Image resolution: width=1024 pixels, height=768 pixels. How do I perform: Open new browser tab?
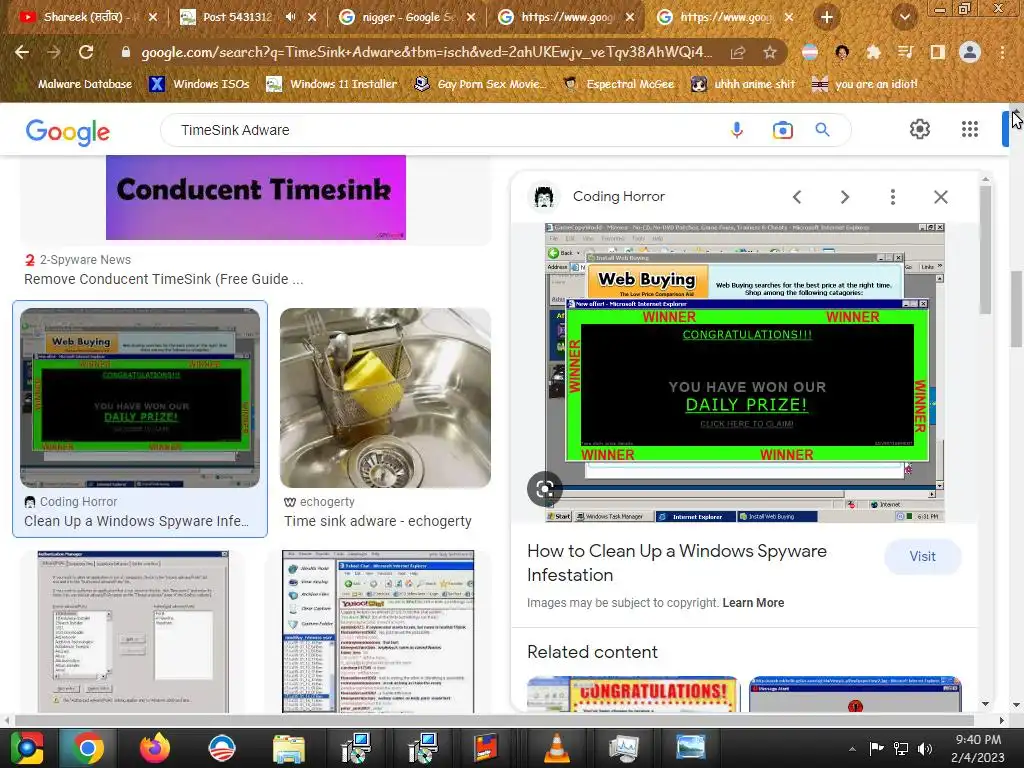827,17
